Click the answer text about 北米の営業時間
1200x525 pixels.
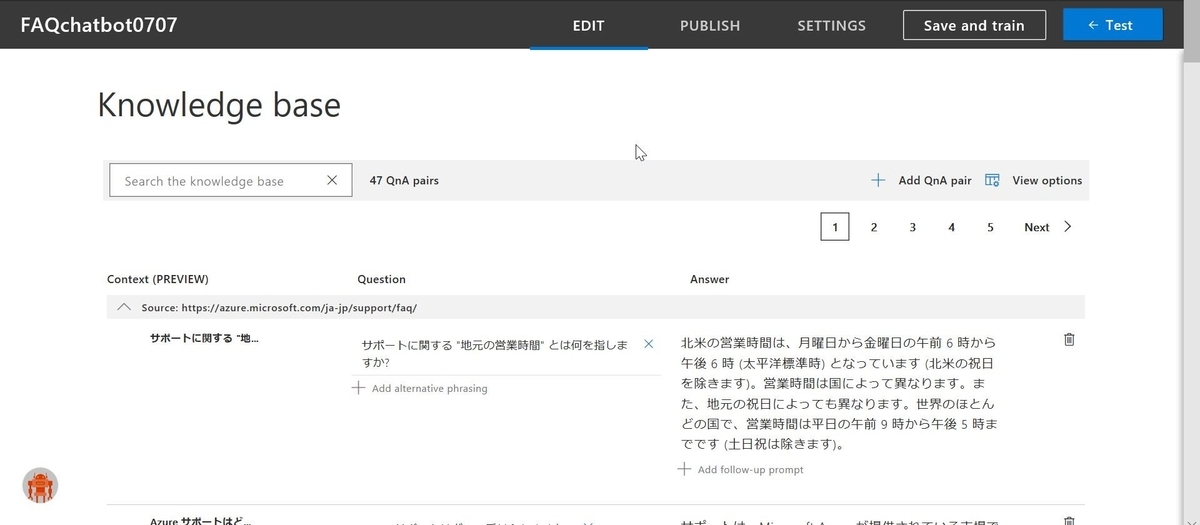click(839, 393)
